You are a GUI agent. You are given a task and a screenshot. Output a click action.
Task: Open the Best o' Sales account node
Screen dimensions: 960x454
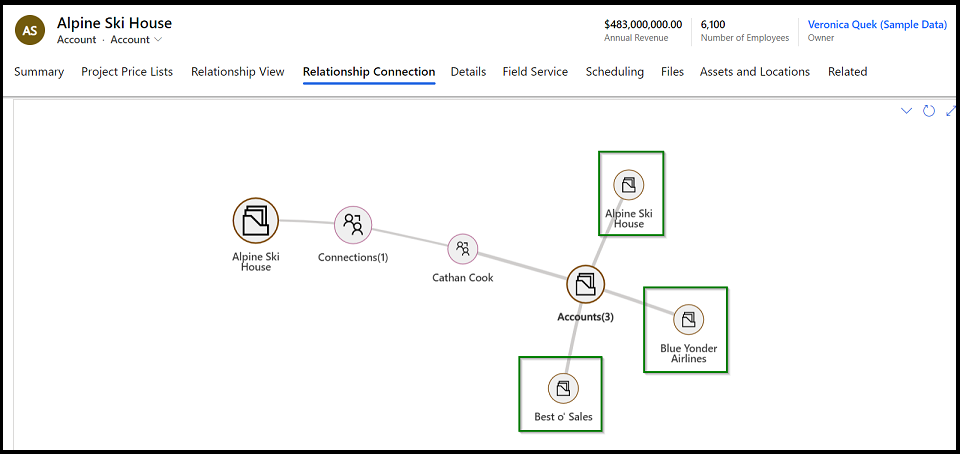[x=563, y=388]
